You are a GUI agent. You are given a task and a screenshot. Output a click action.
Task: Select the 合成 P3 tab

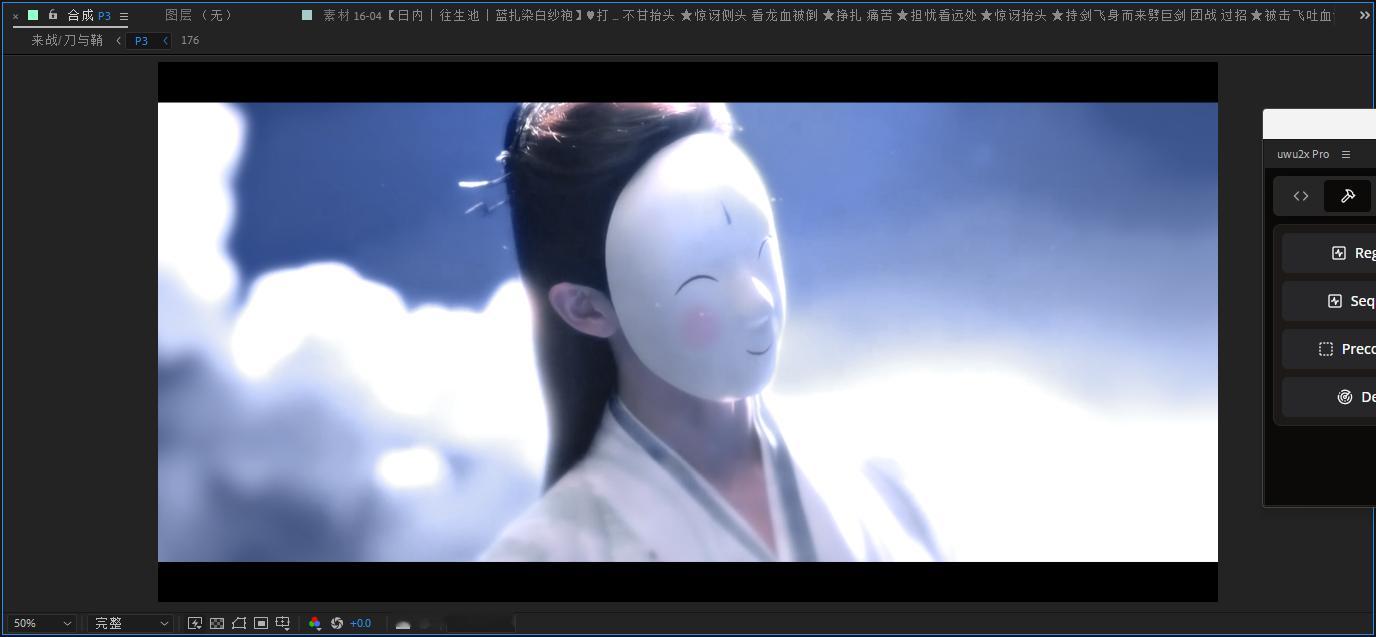89,15
